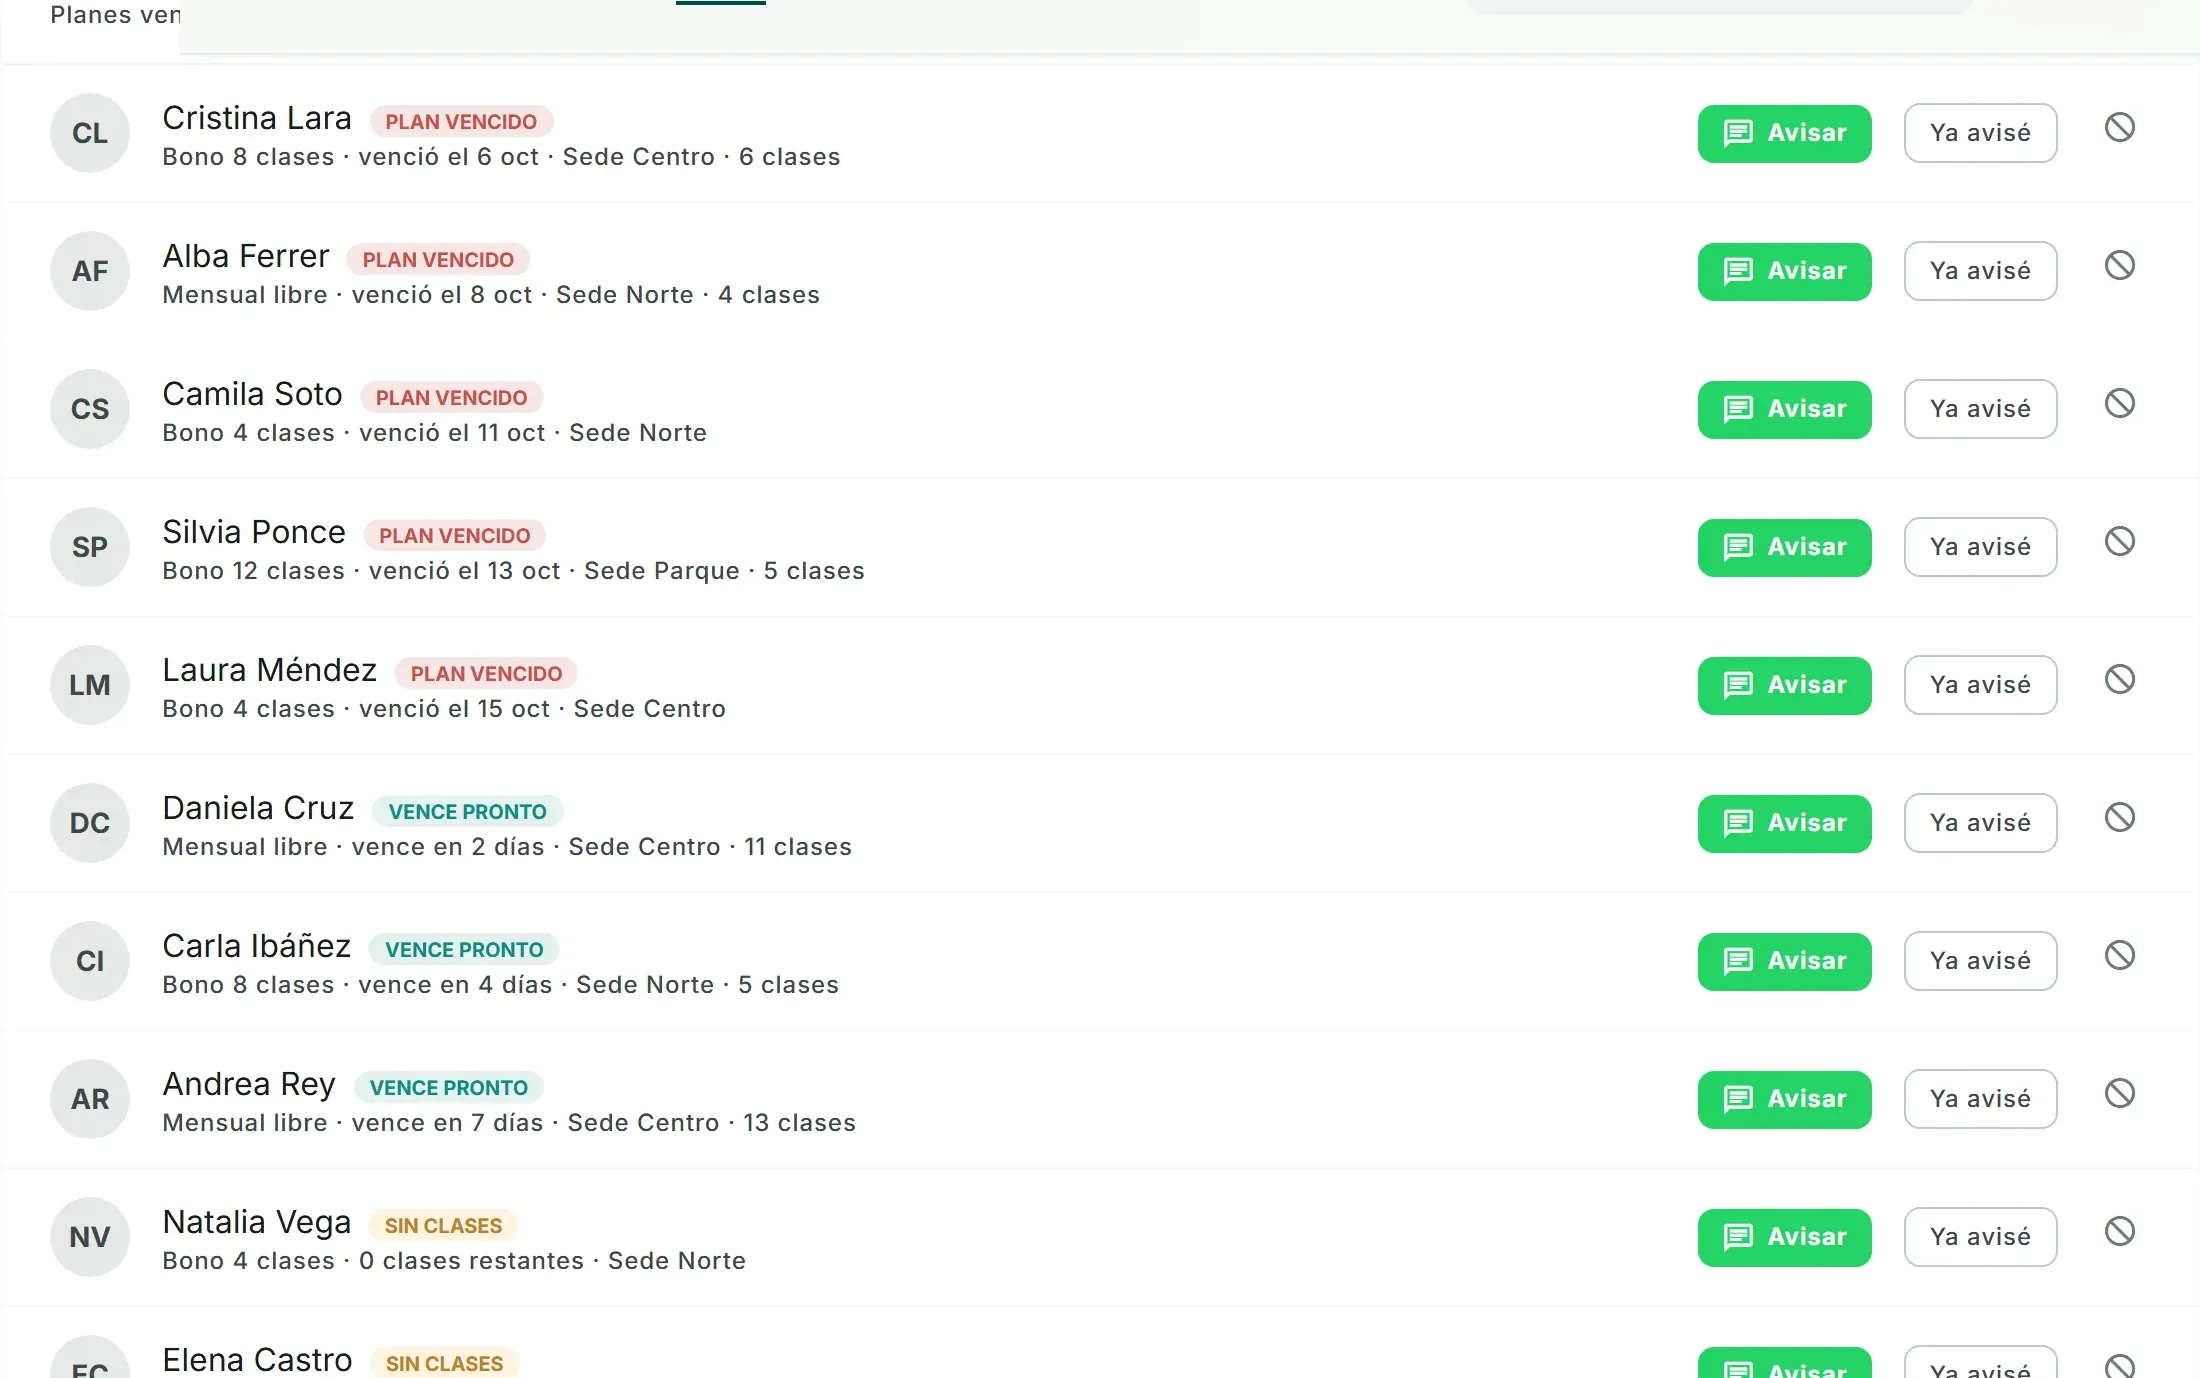Mark Natalia Vega as Ya avisé

click(1980, 1237)
